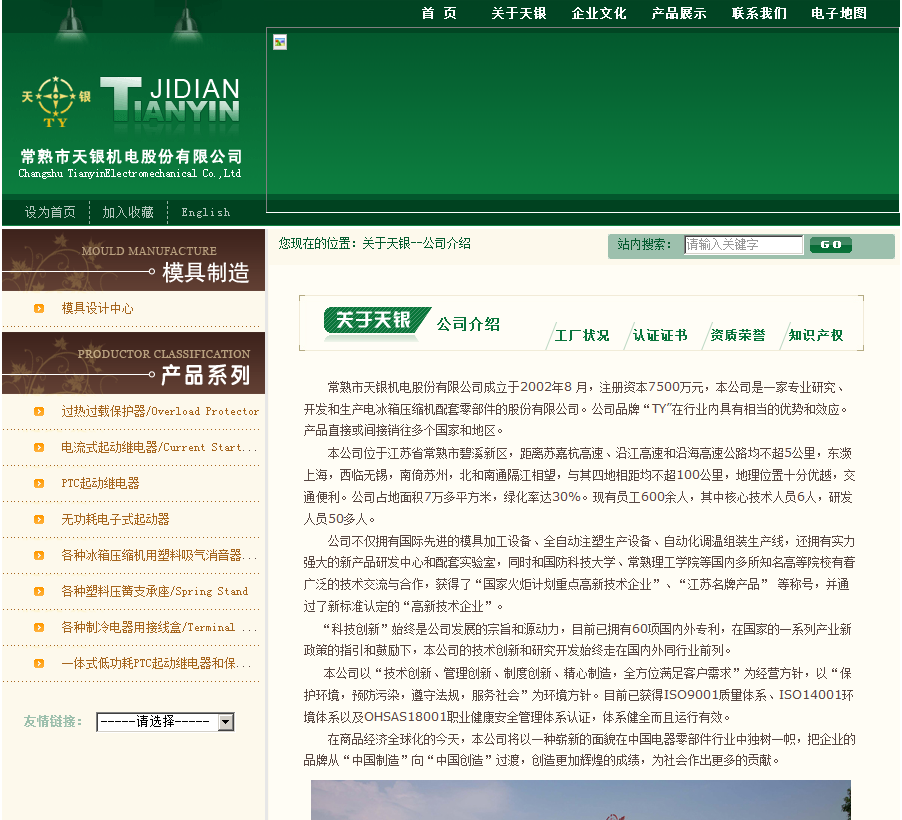This screenshot has height=820, width=902.
Task: Switch site language via English link
Action: coord(205,212)
